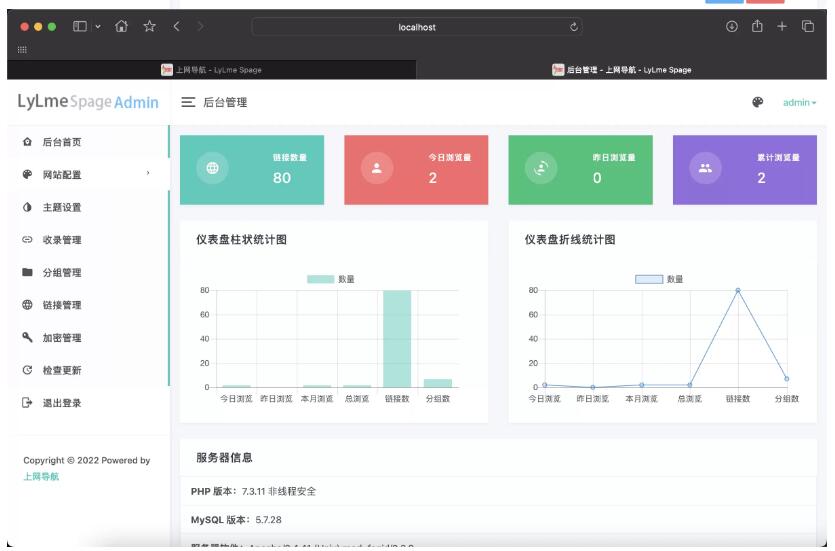
Task: Open the sidebar options dropdown chevron
Action: 98,26
